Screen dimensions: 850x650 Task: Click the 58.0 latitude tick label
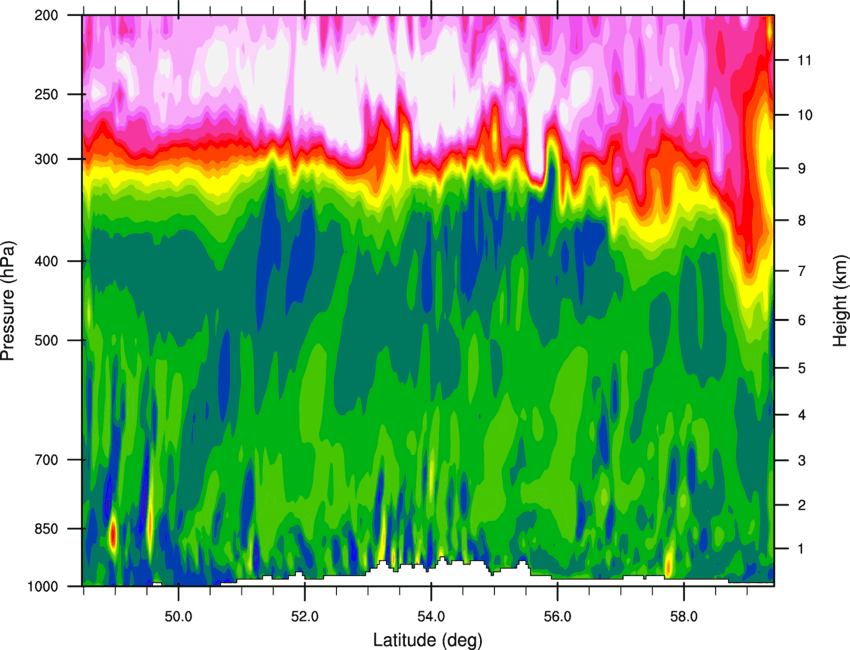pyautogui.click(x=684, y=616)
